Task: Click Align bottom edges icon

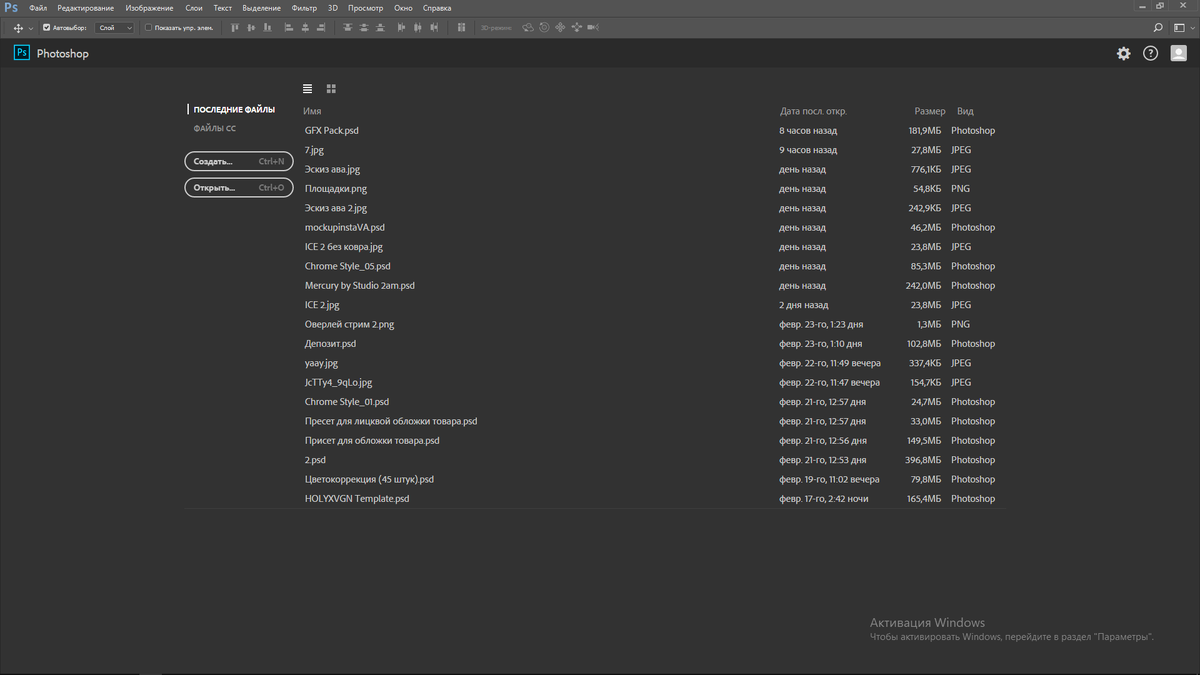Action: pyautogui.click(x=267, y=28)
